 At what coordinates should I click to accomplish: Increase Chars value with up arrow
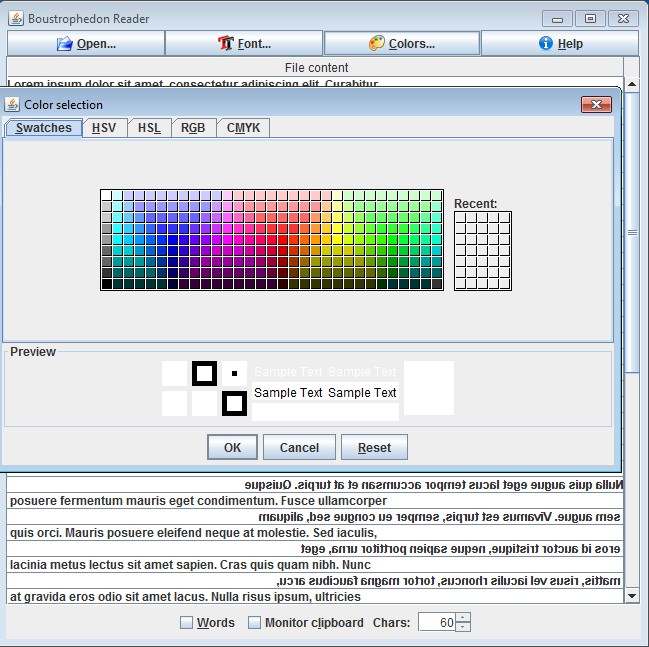pyautogui.click(x=462, y=618)
